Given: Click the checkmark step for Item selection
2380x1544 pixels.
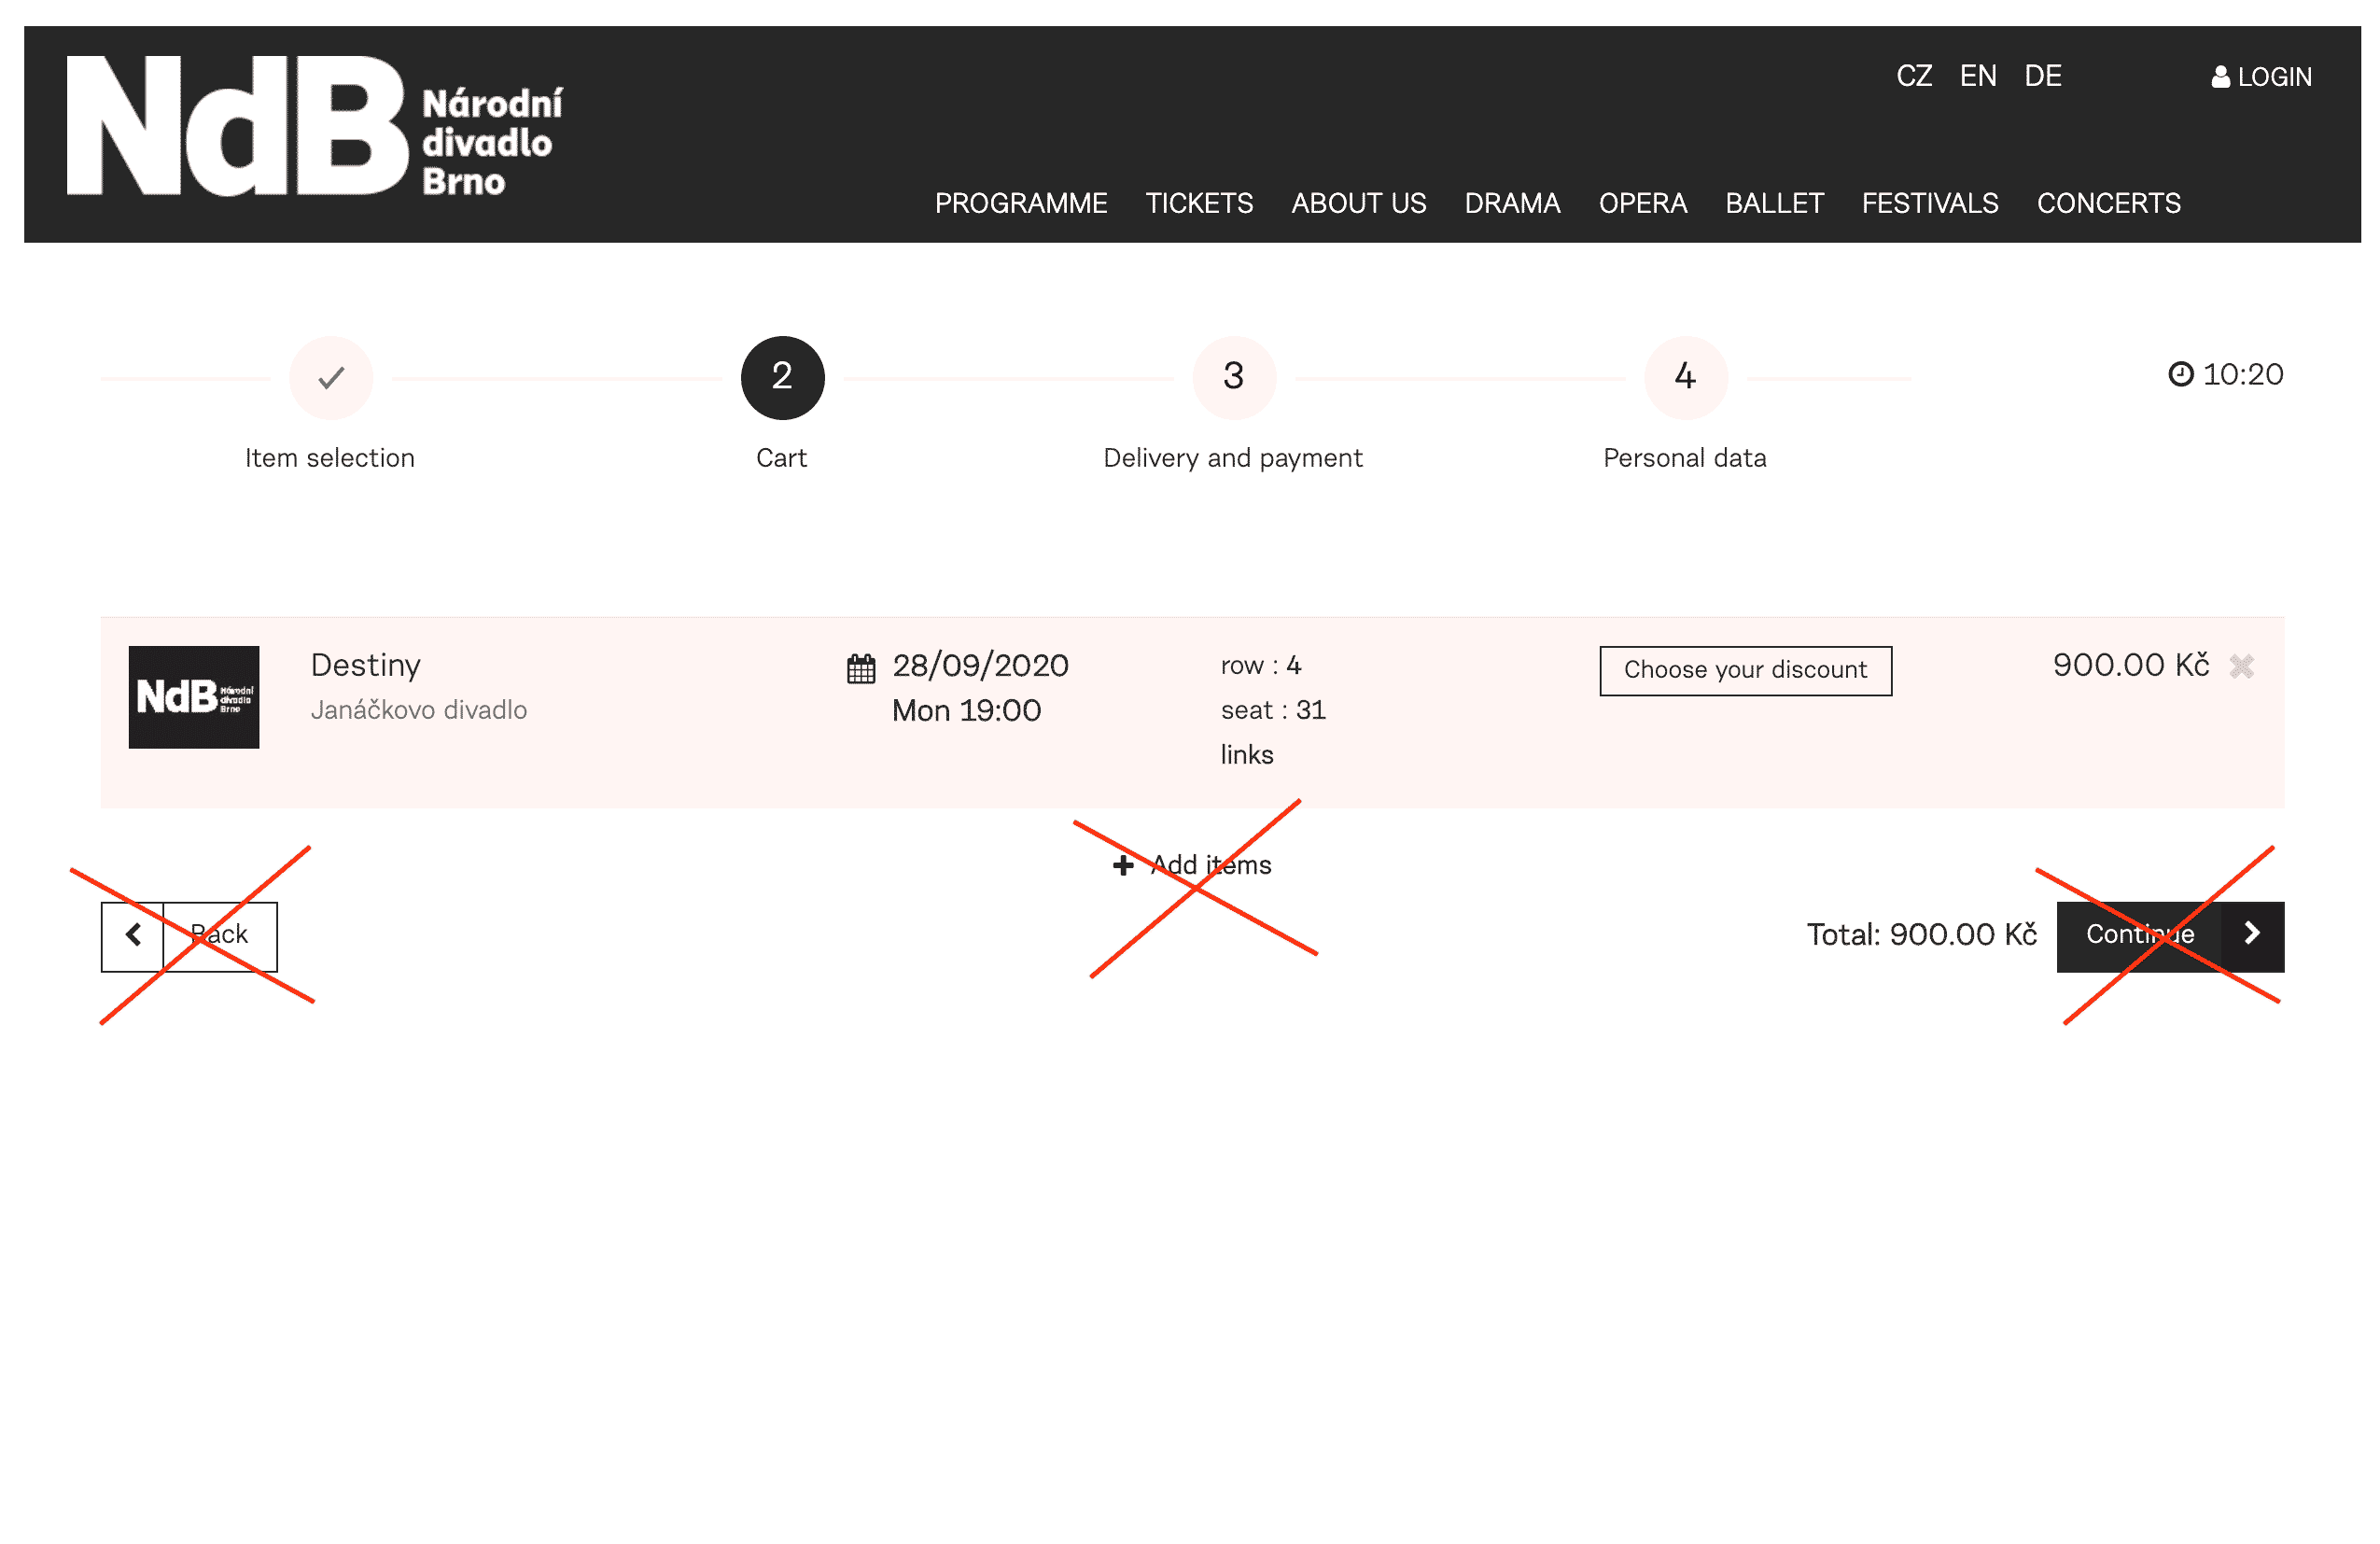Looking at the screenshot, I should pyautogui.click(x=331, y=378).
